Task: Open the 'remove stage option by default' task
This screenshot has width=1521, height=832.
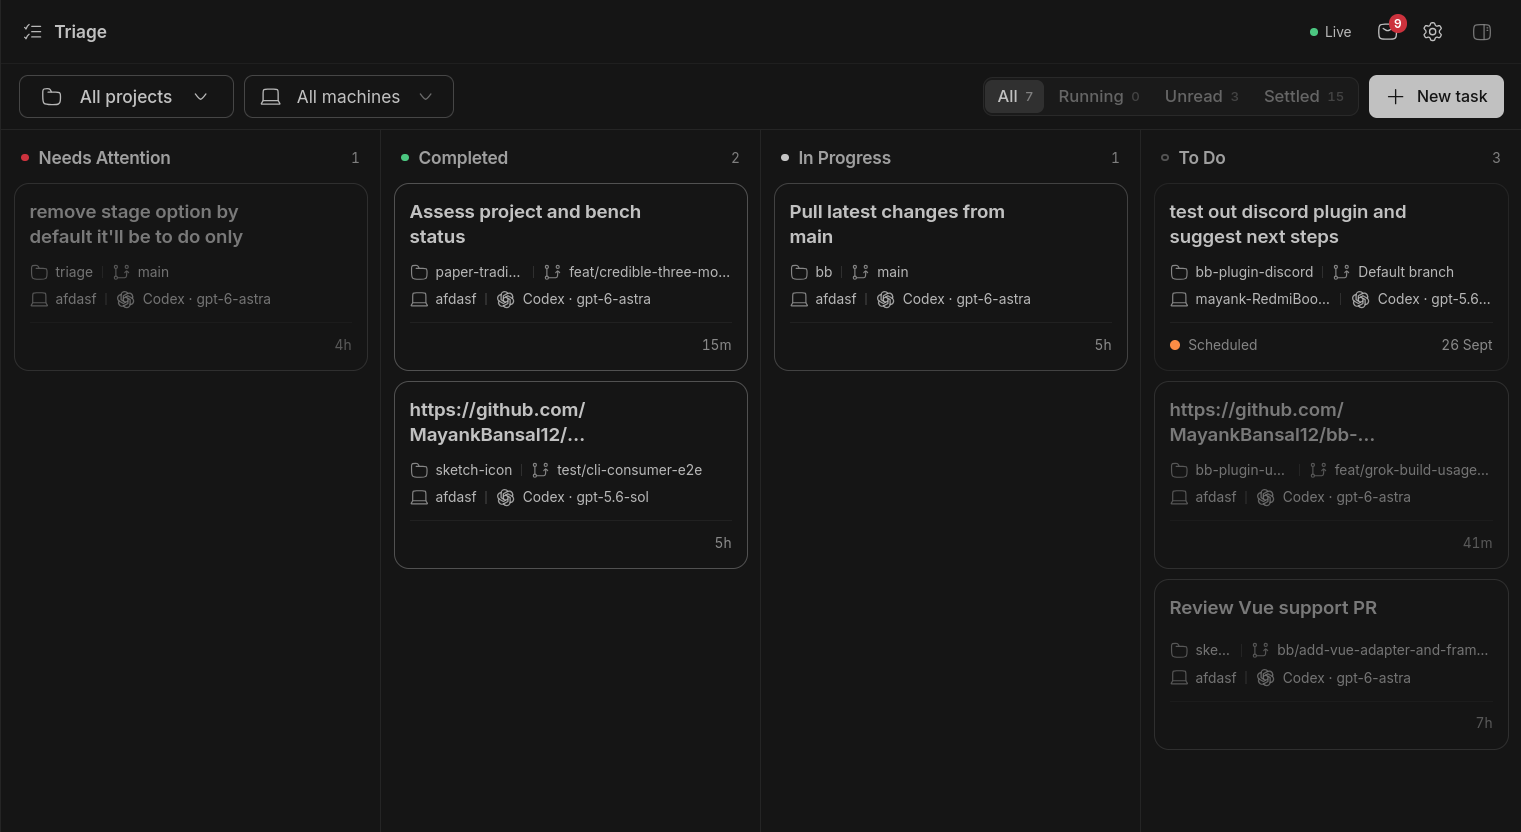Action: (191, 277)
